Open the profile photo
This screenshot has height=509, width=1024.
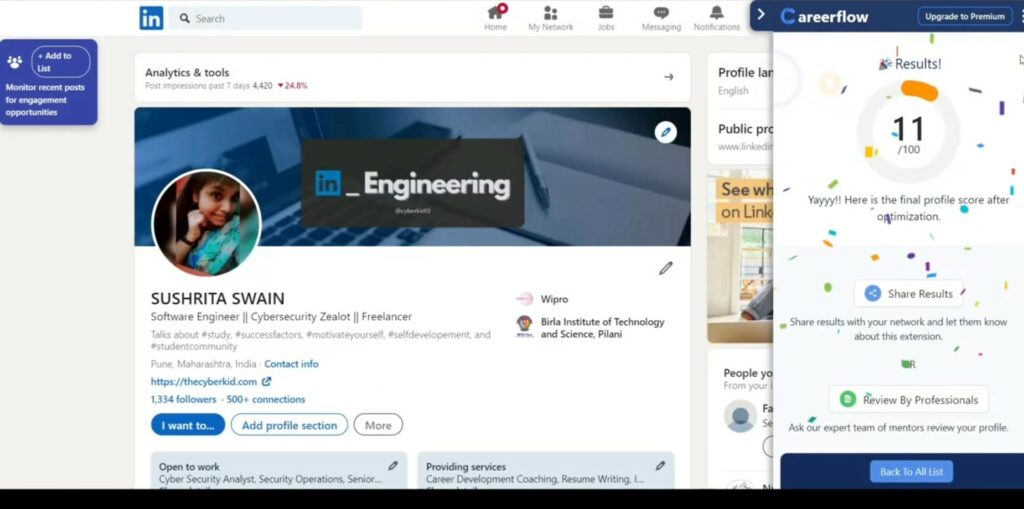point(206,223)
